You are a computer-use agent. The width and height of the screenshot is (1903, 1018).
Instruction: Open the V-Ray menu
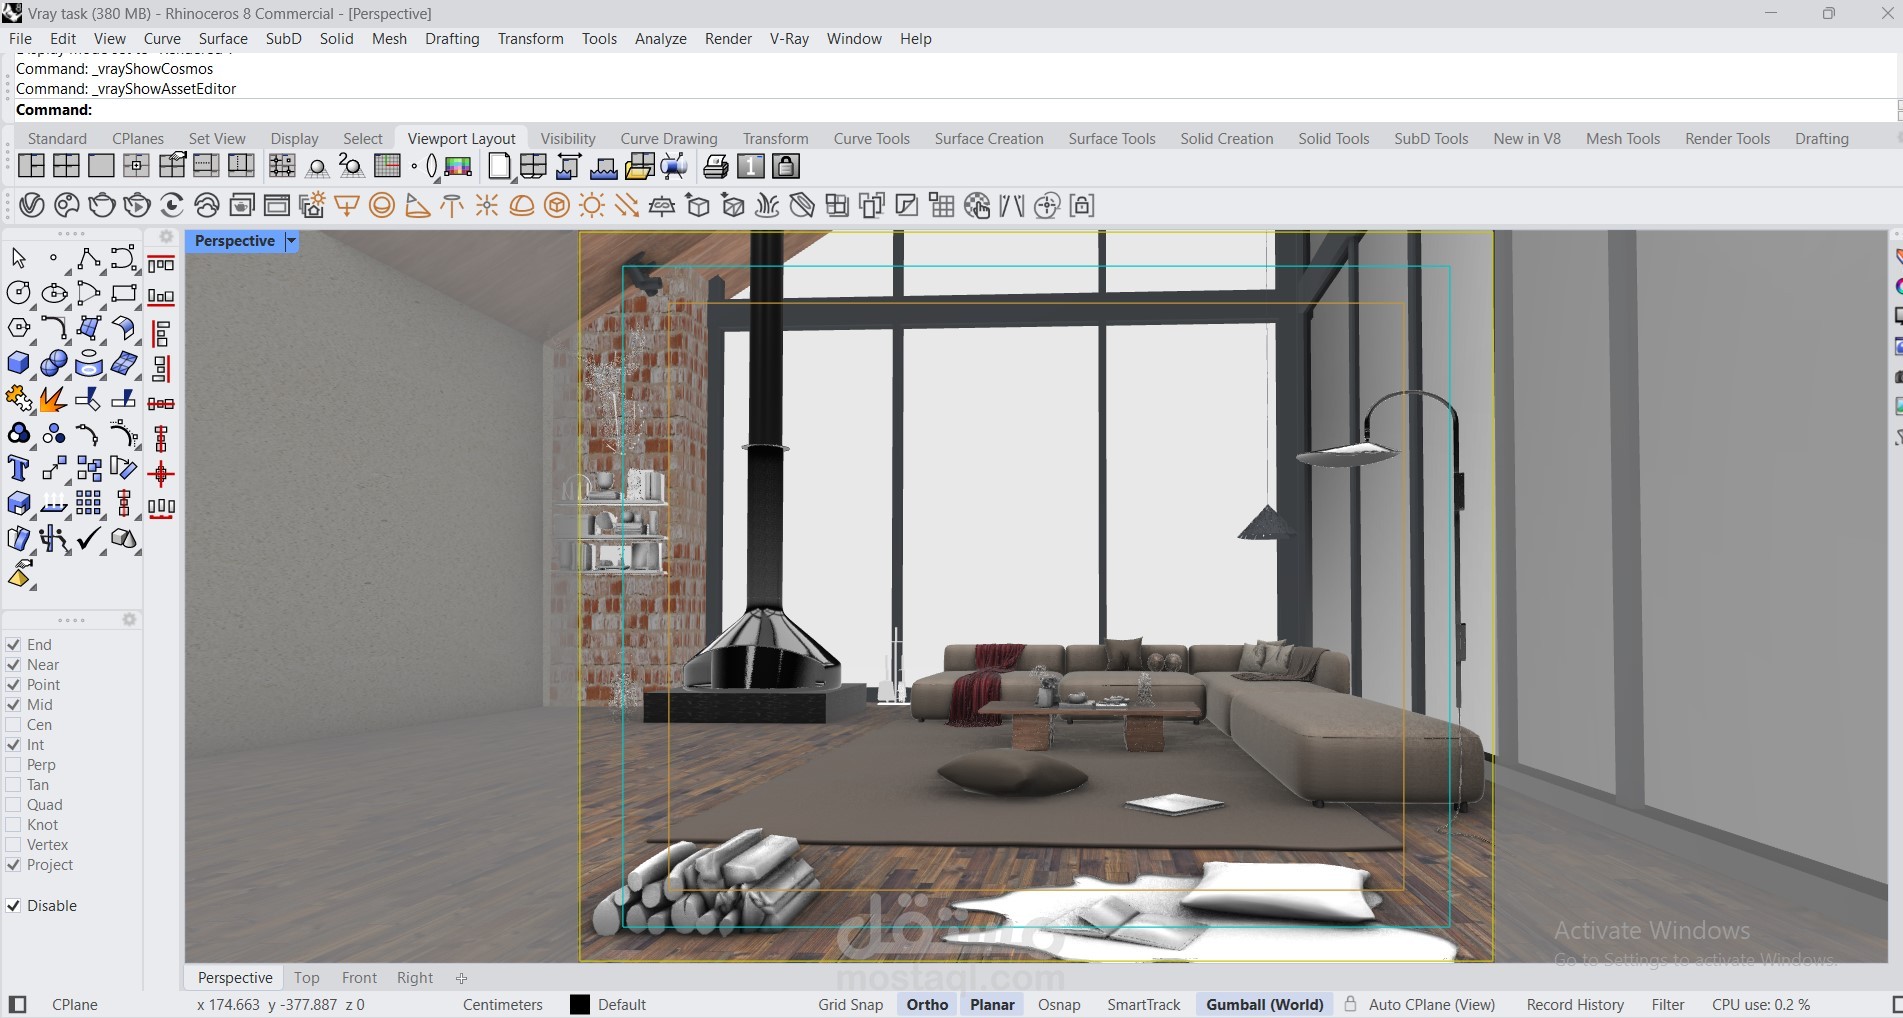(x=789, y=39)
